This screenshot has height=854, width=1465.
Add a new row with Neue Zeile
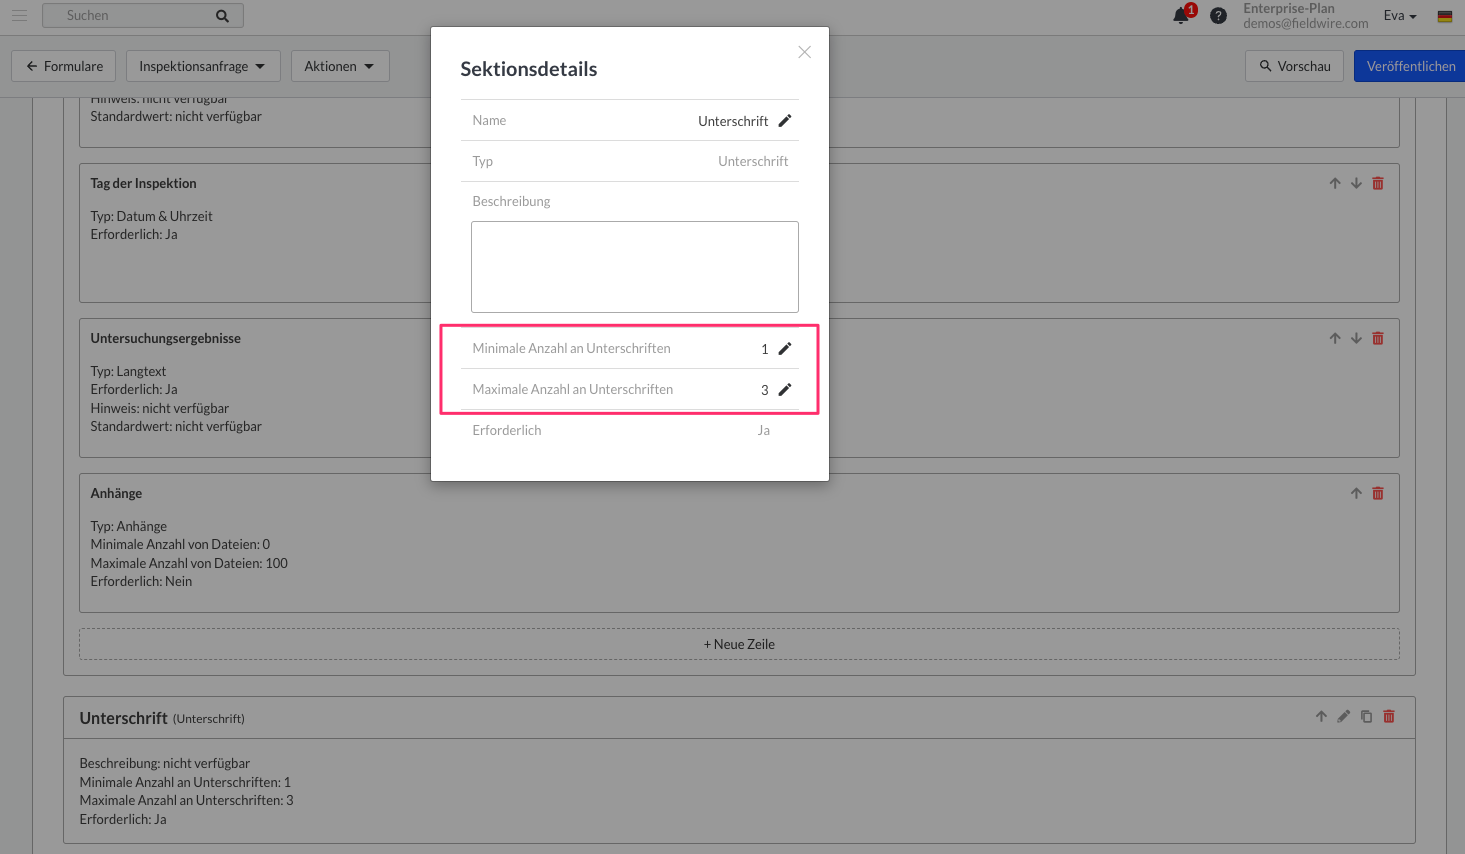pos(739,644)
